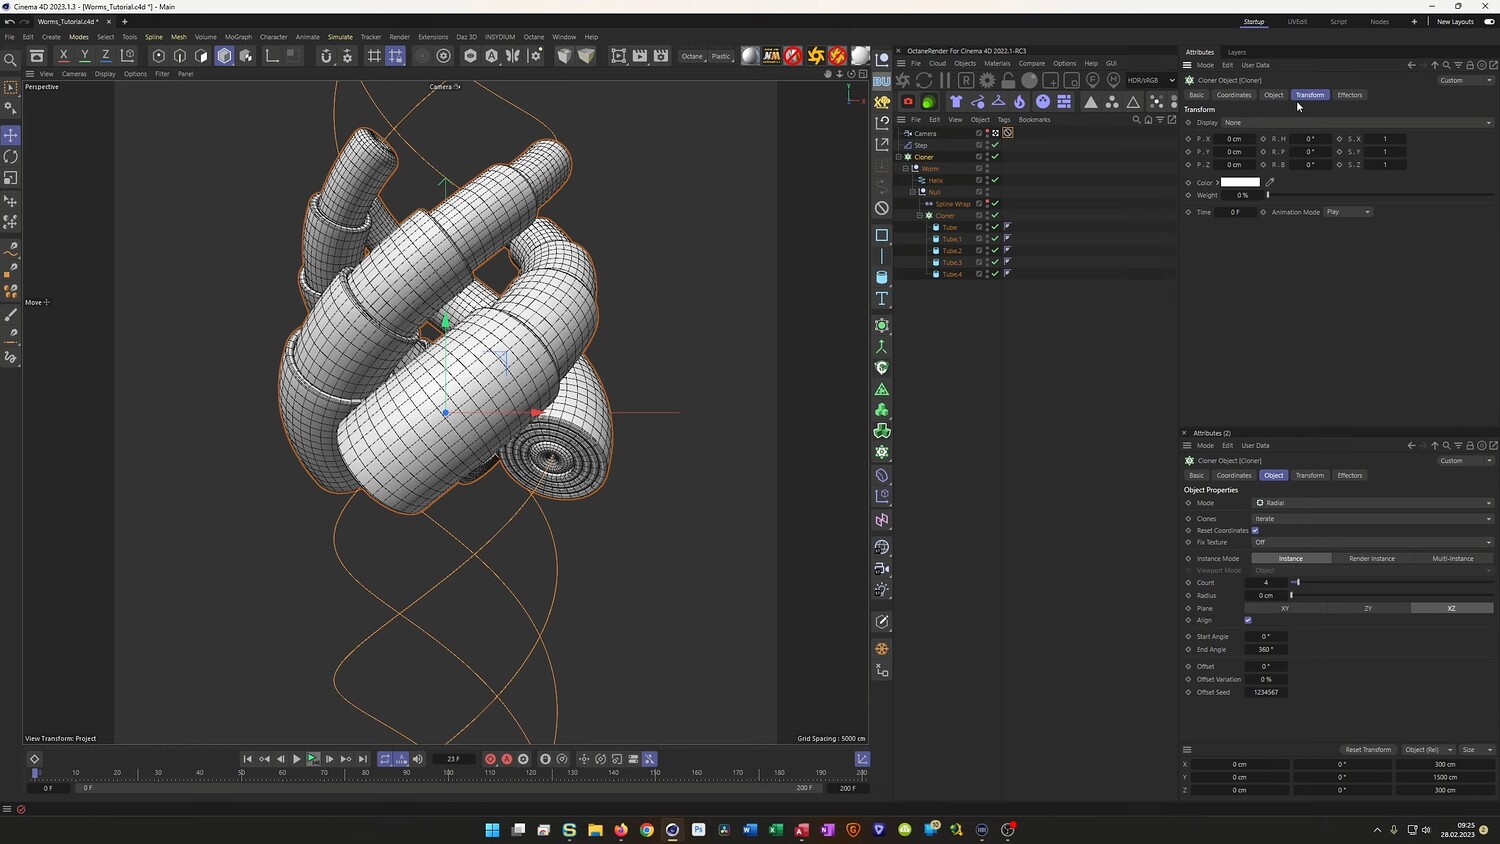Click the Octane live viewer gear icon
The width and height of the screenshot is (1500, 844).
pyautogui.click(x=987, y=80)
